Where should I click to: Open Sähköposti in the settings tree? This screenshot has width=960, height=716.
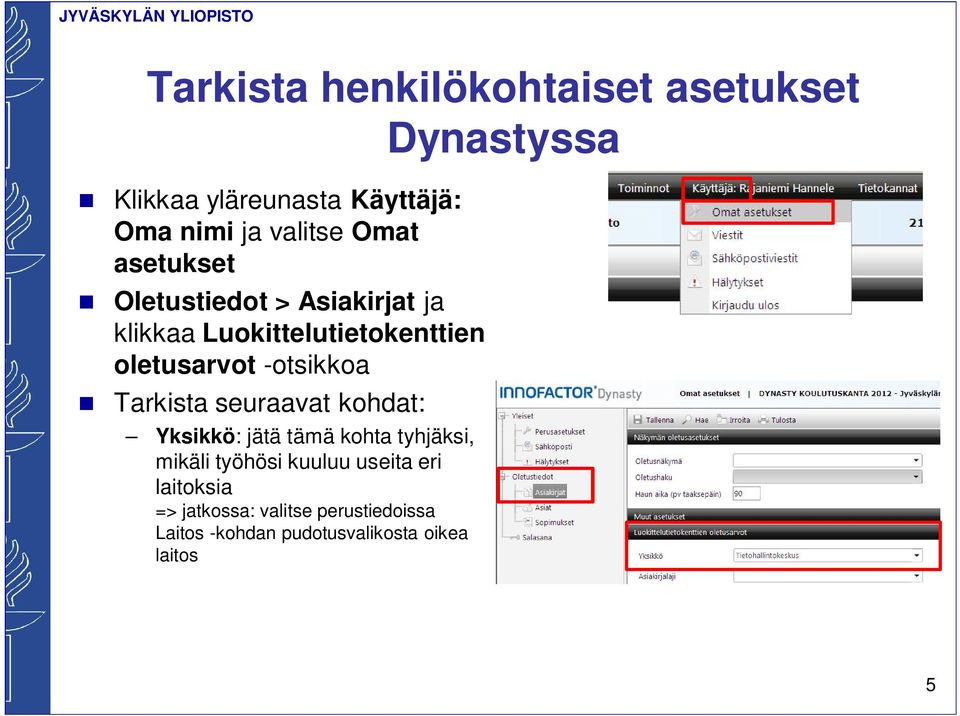(553, 447)
